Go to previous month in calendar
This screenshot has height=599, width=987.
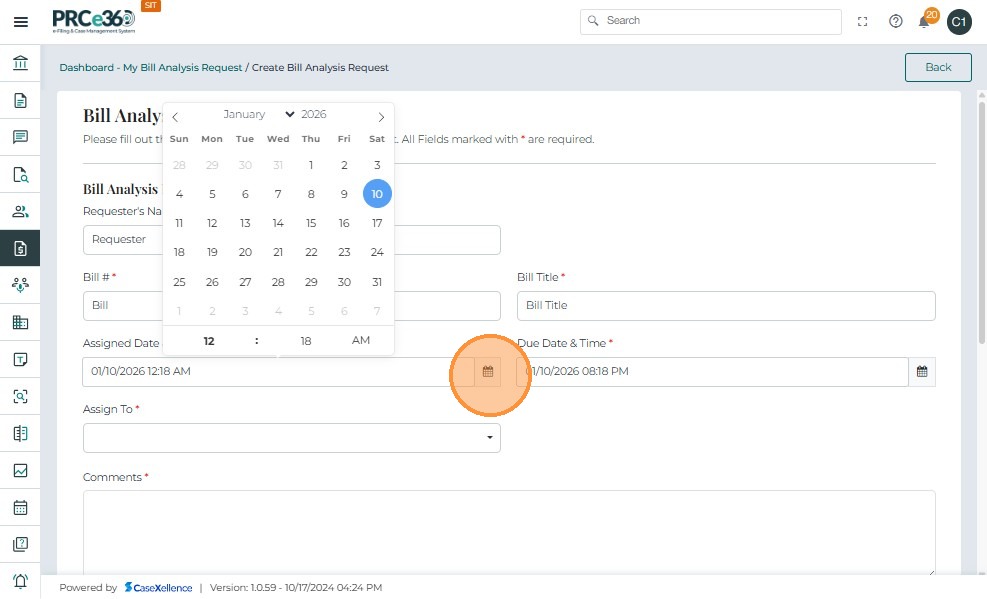pyautogui.click(x=175, y=117)
